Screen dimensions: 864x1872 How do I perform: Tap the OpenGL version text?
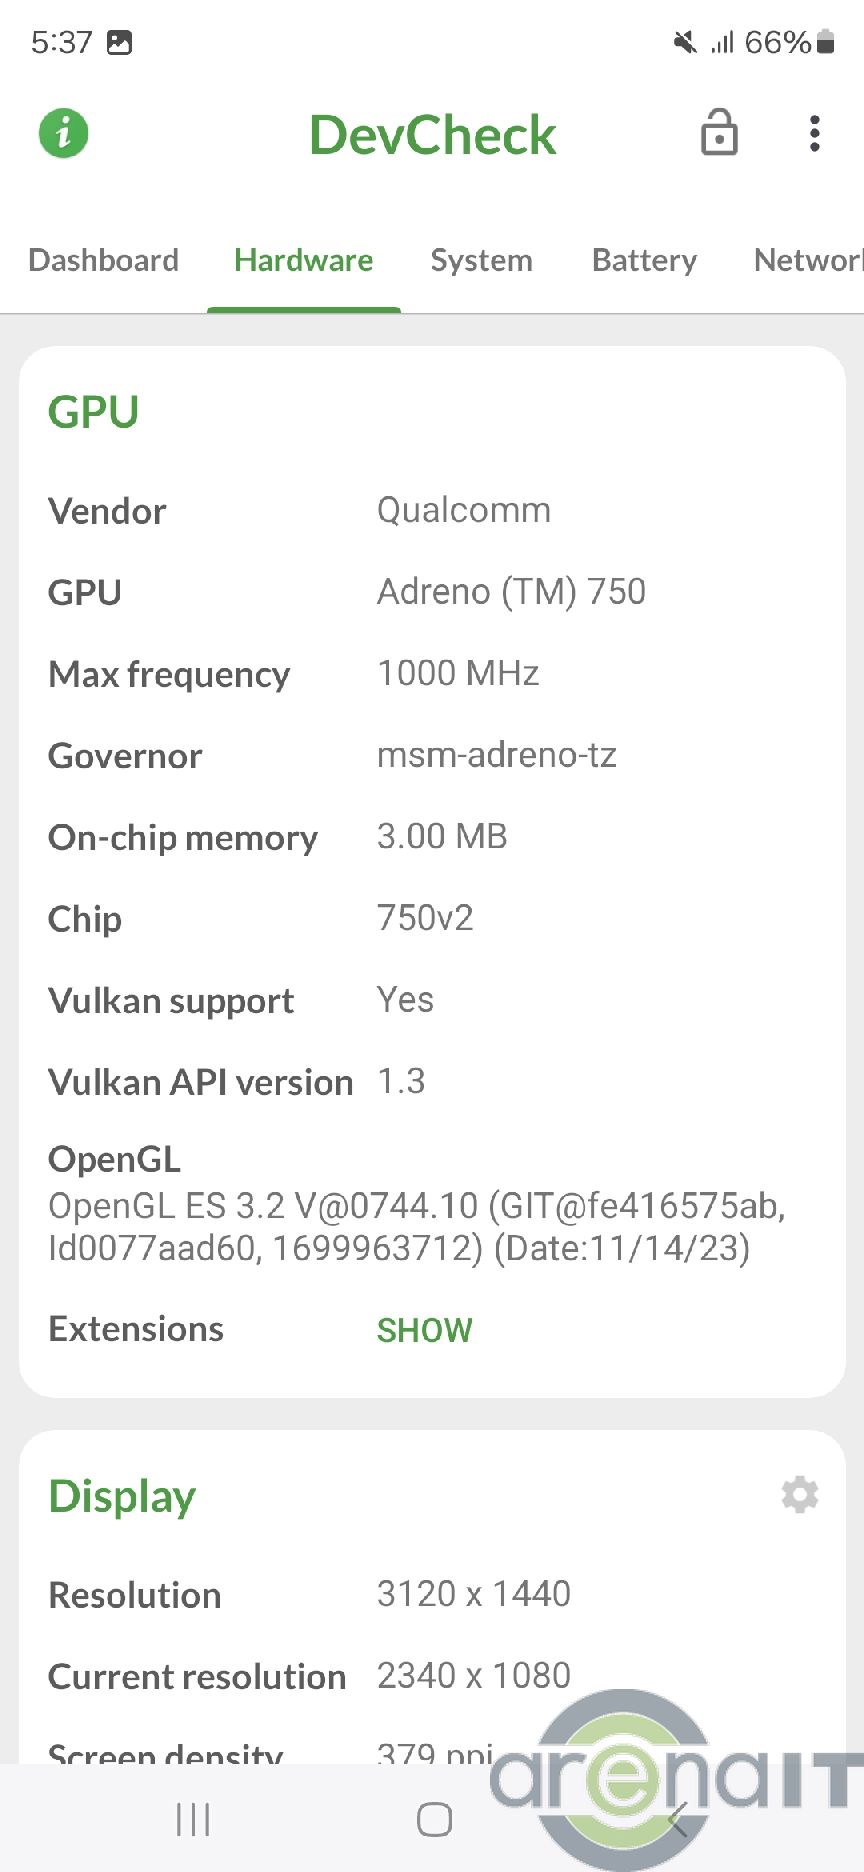(x=416, y=1227)
